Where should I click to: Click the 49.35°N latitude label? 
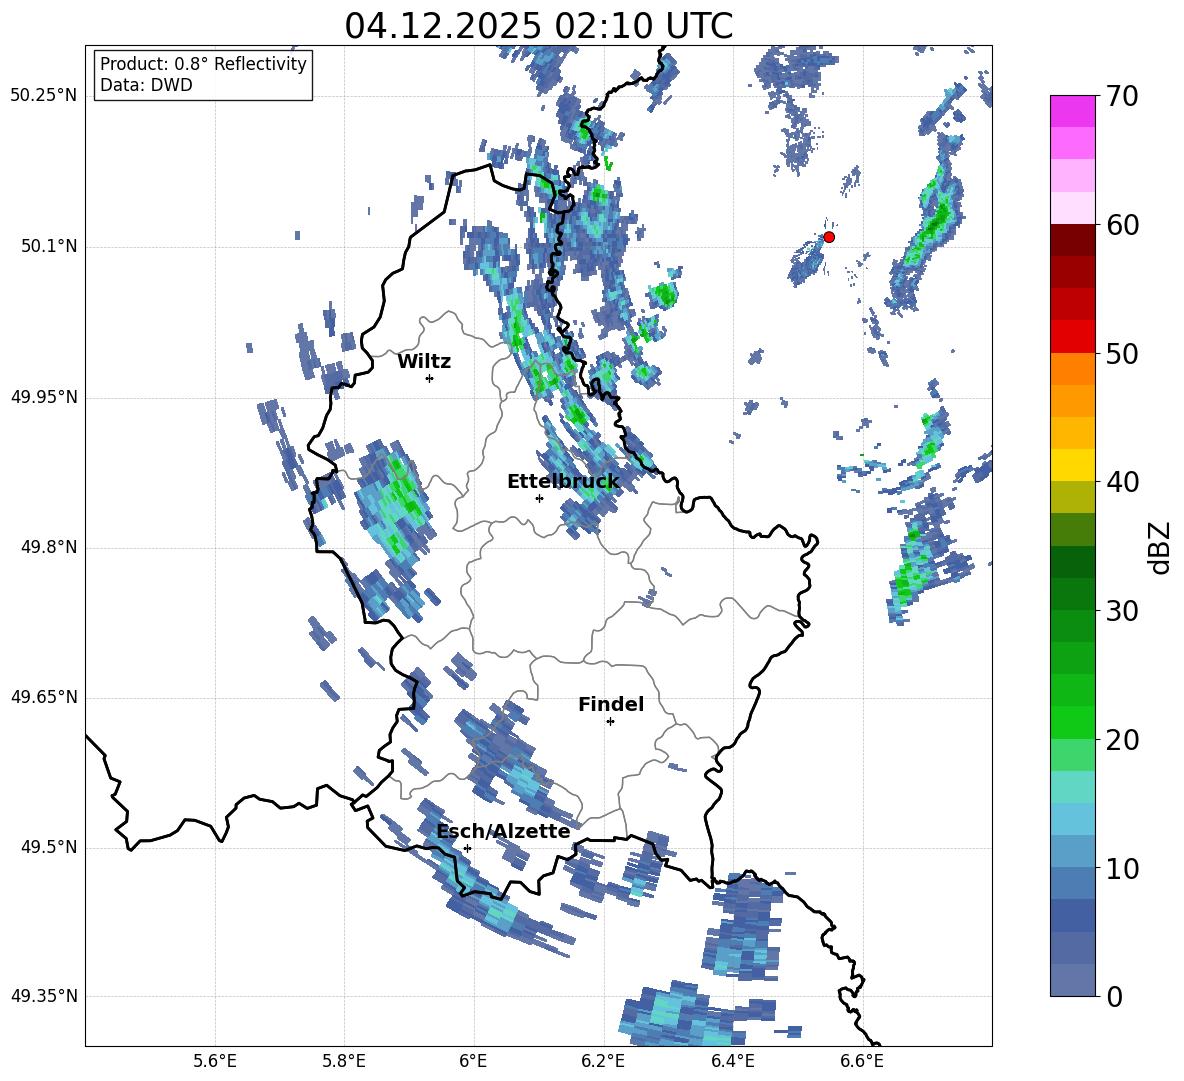point(44,996)
